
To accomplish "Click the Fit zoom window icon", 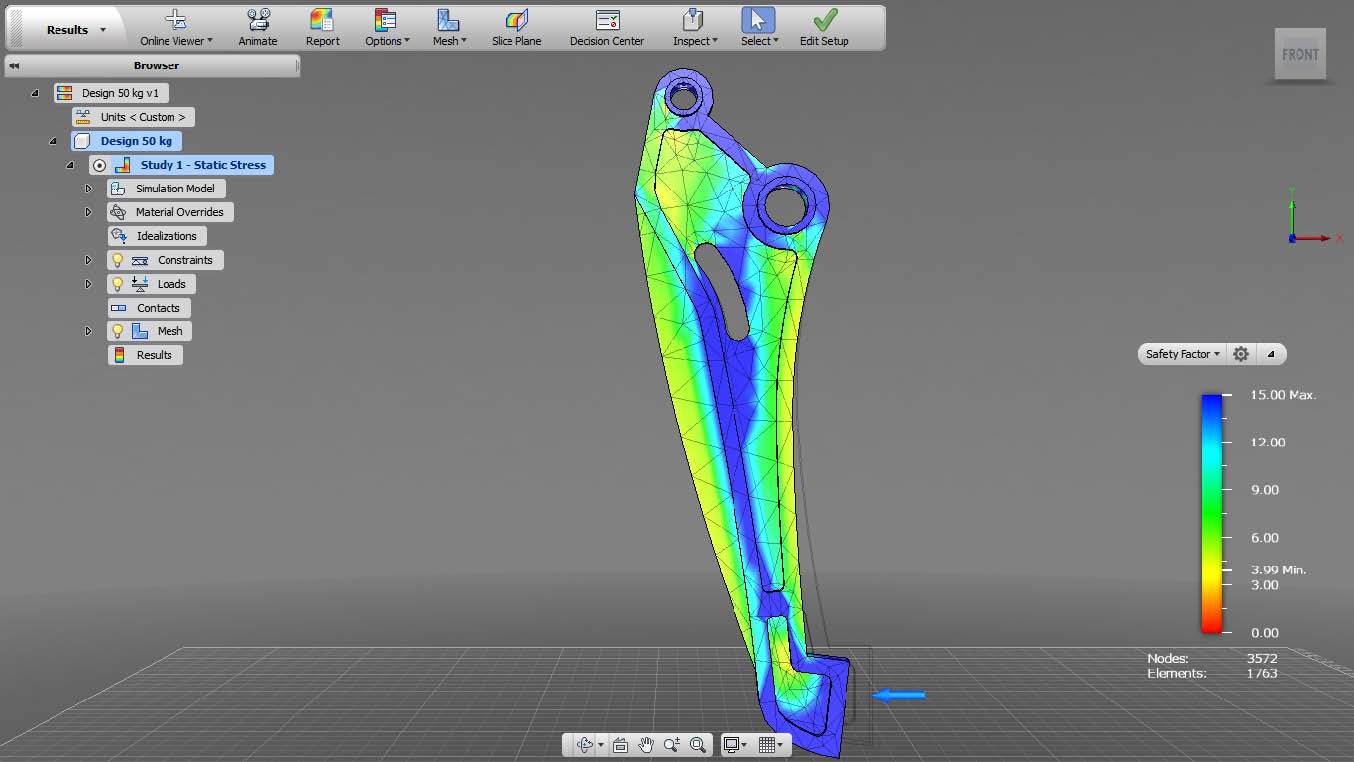I will click(x=698, y=745).
